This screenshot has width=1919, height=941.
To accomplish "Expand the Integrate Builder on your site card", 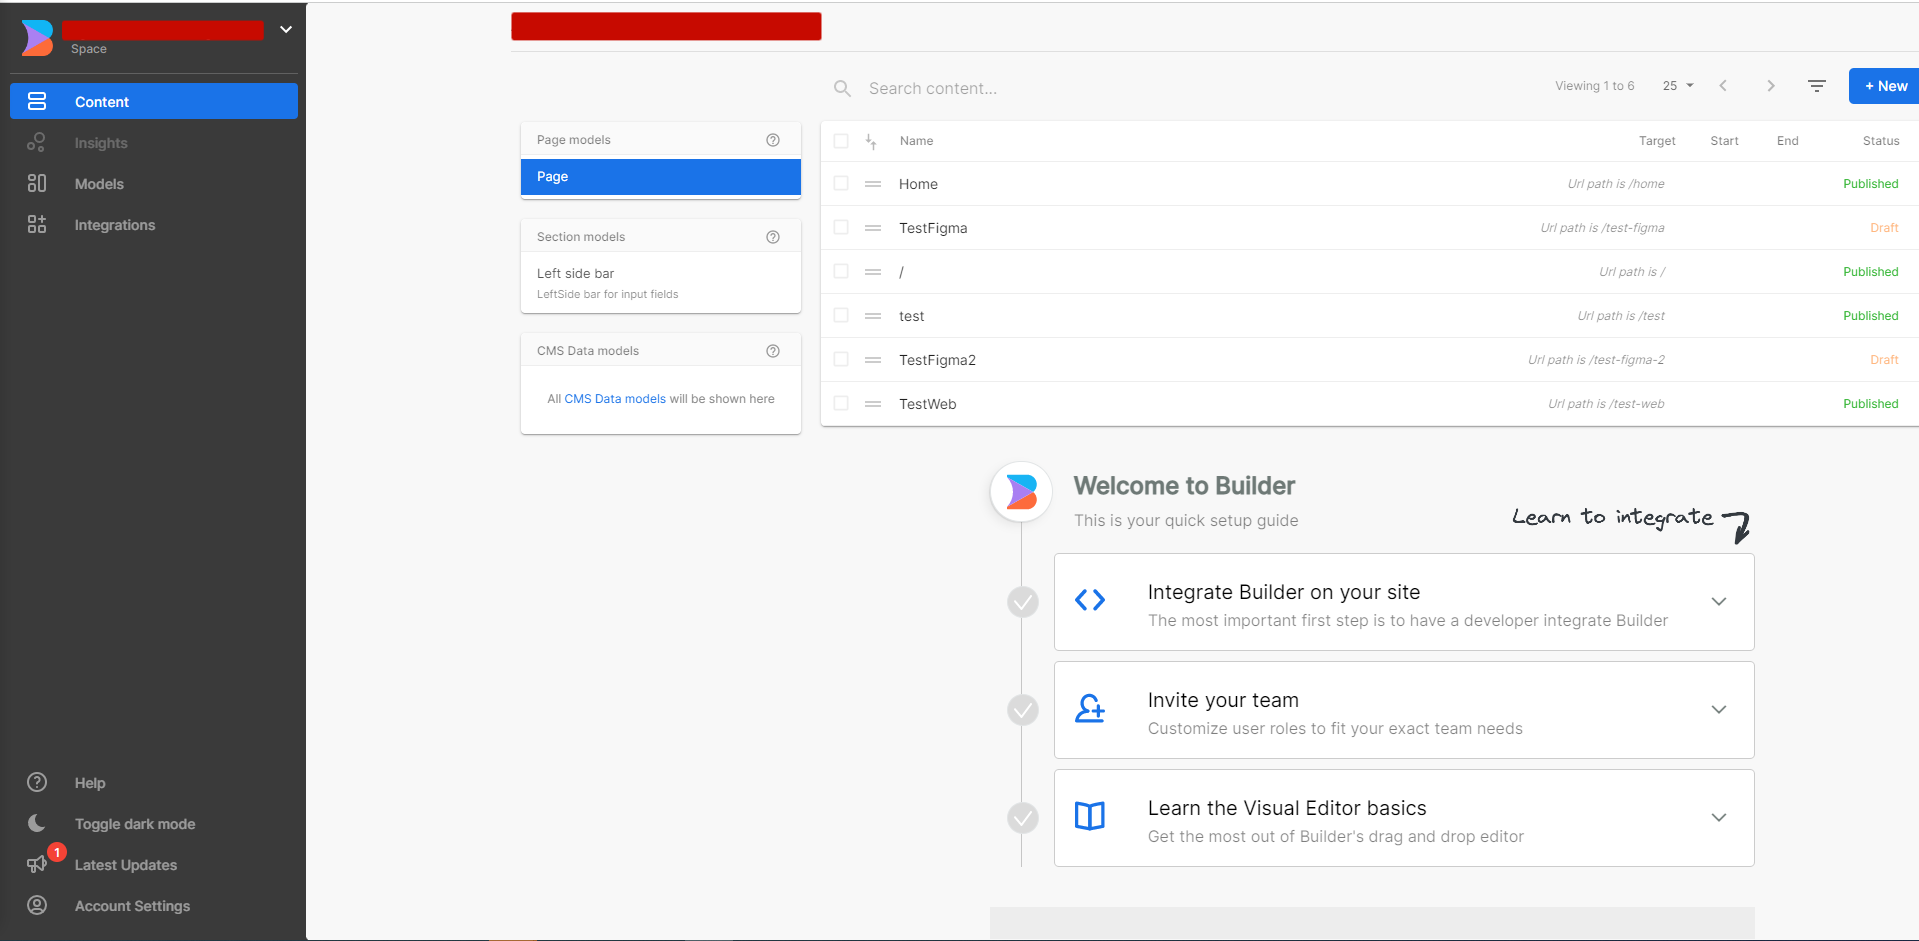I will (1719, 602).
